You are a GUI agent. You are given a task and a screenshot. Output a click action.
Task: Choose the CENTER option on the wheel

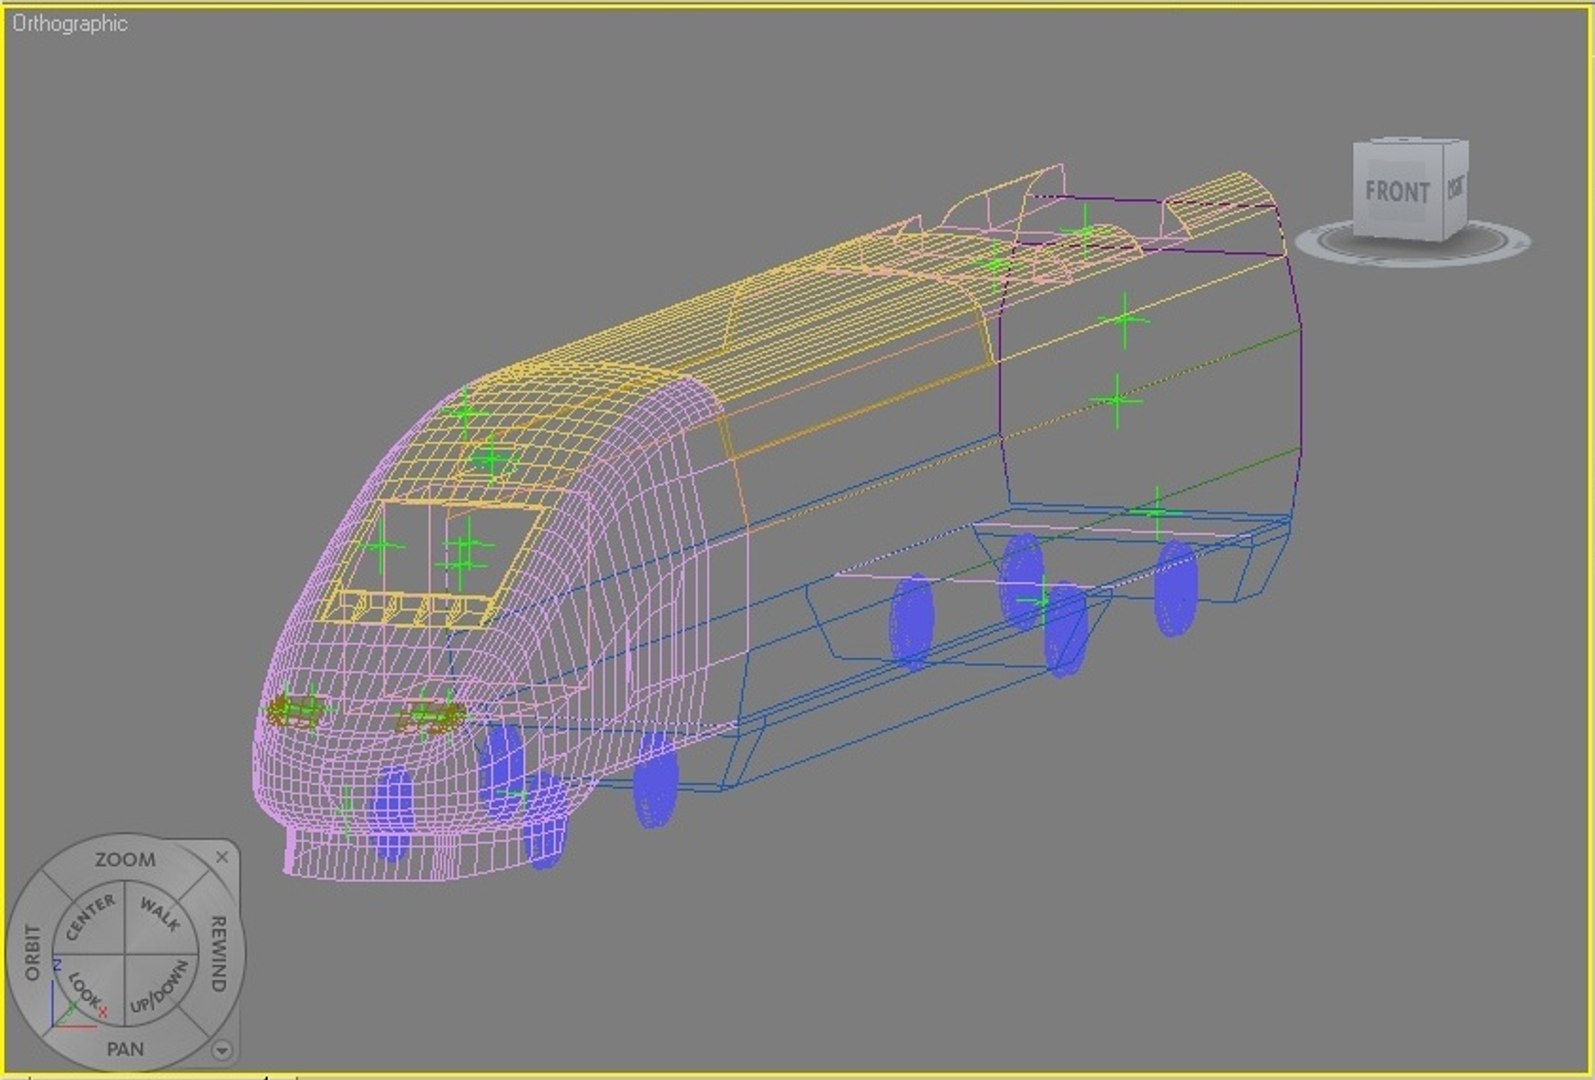[90, 917]
